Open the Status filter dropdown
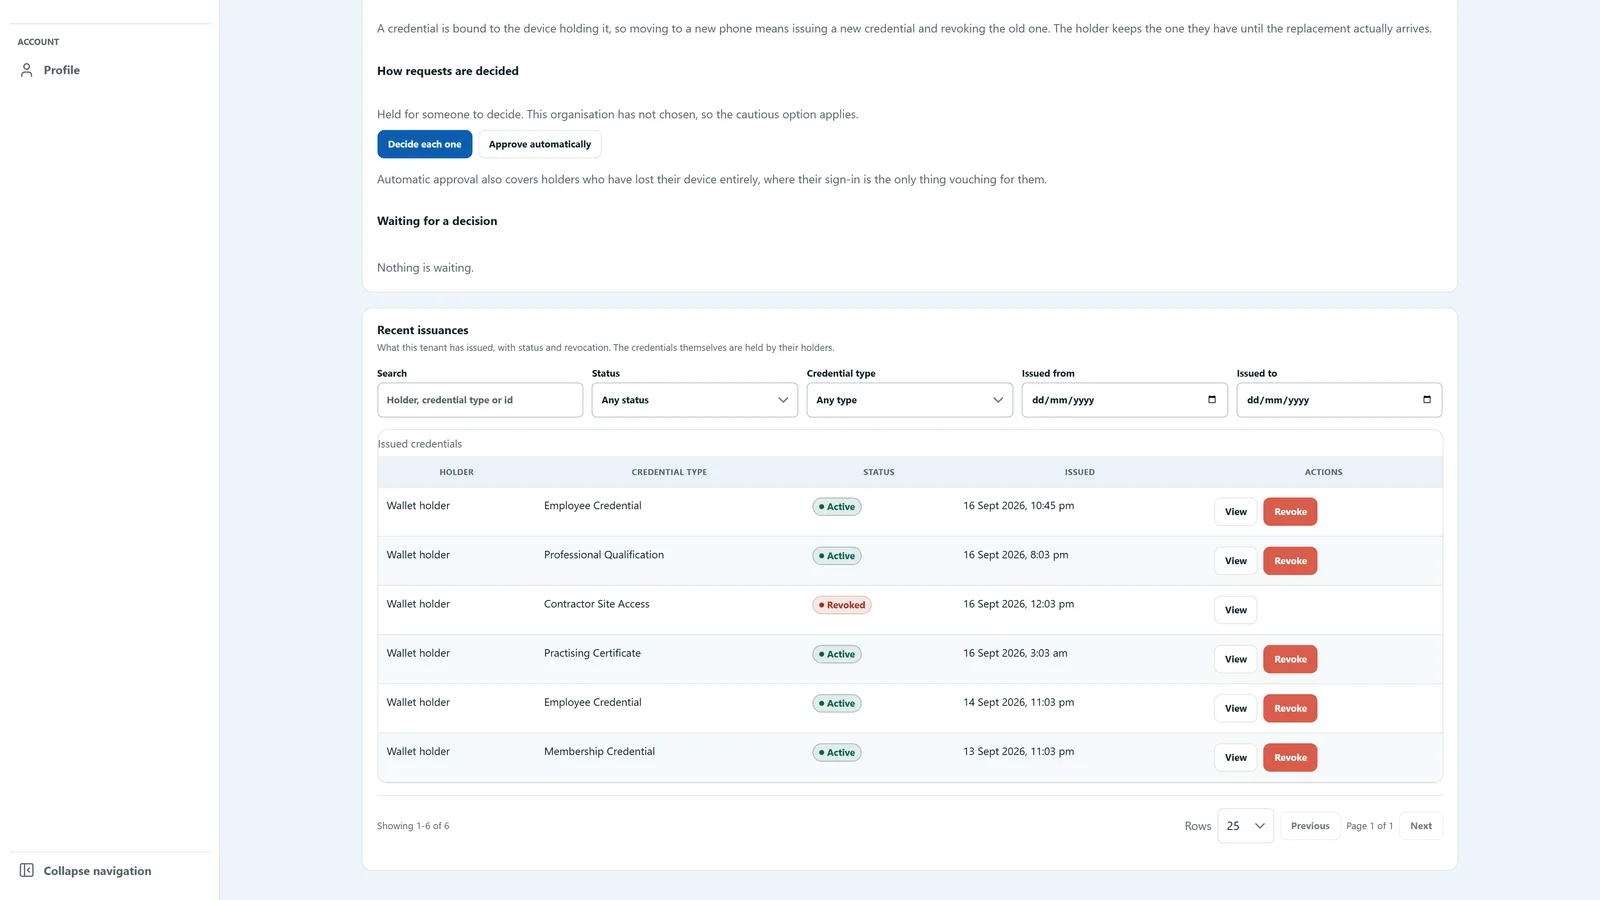 click(695, 400)
